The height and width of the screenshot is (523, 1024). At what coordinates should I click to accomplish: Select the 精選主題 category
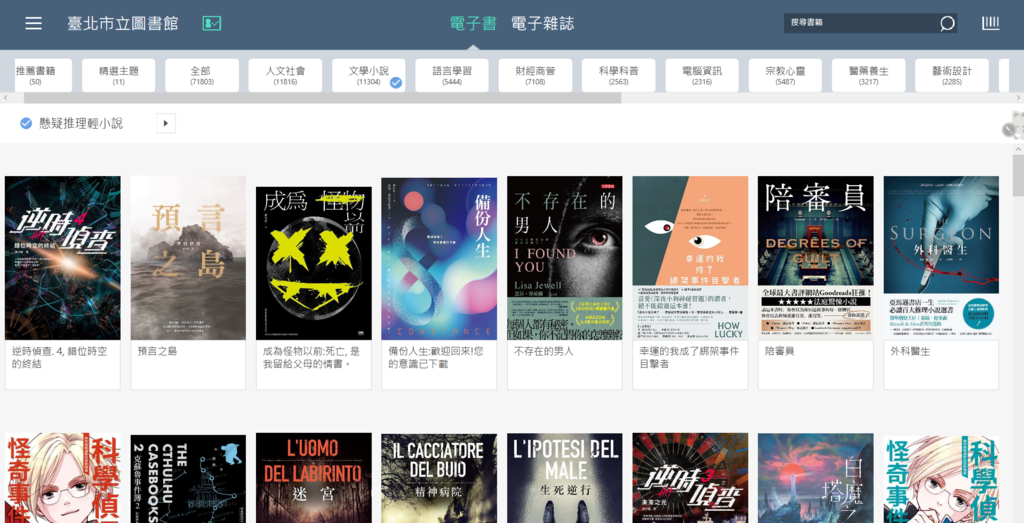[118, 75]
